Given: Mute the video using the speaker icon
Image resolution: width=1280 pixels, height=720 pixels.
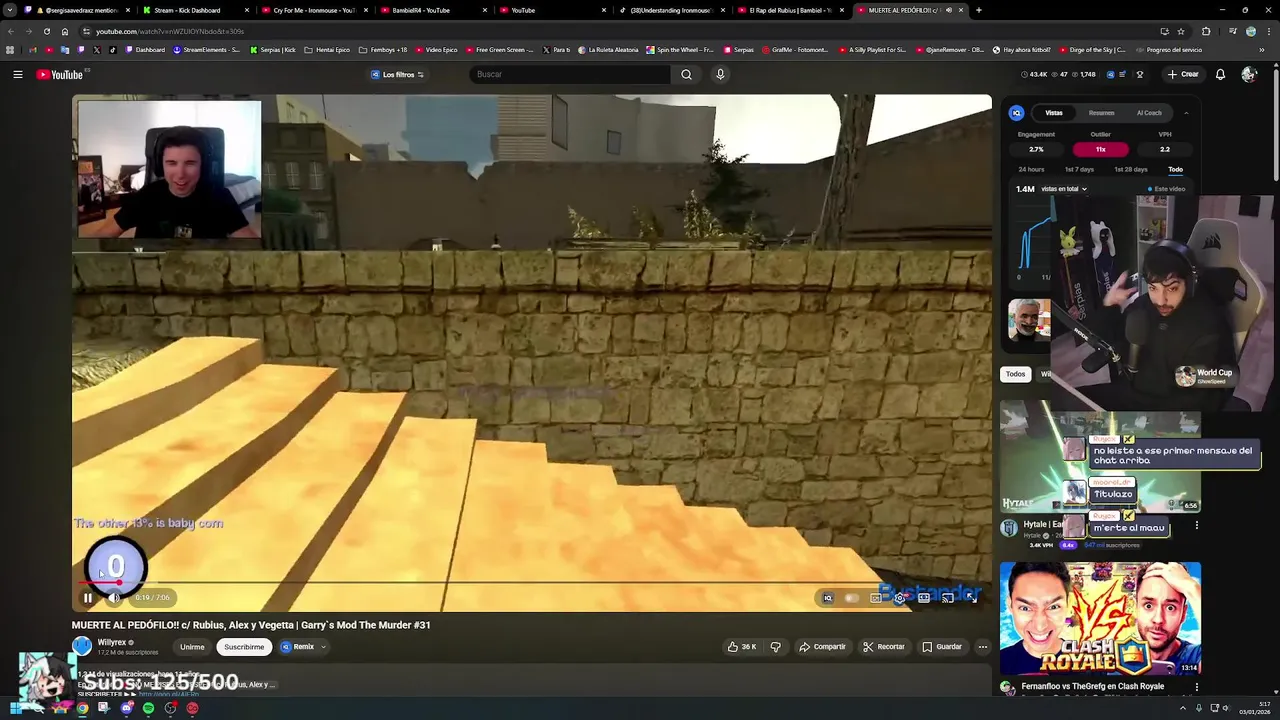Looking at the screenshot, I should coord(114,598).
